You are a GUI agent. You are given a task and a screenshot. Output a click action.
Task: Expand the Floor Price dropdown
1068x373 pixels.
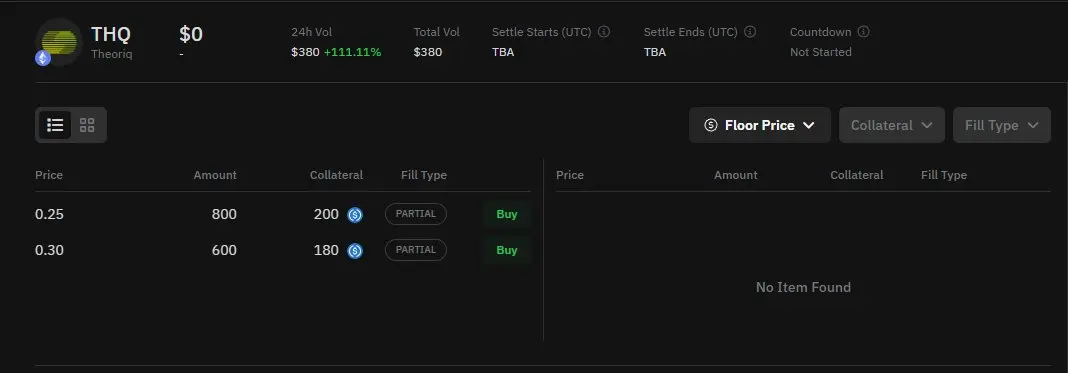[x=759, y=125]
